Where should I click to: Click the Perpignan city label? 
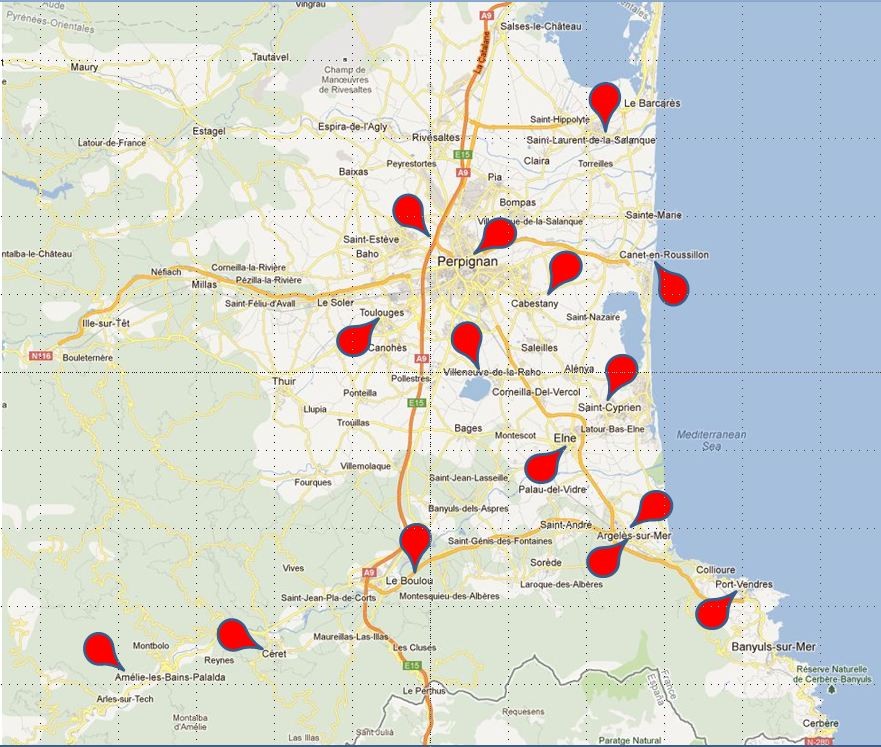tap(468, 262)
